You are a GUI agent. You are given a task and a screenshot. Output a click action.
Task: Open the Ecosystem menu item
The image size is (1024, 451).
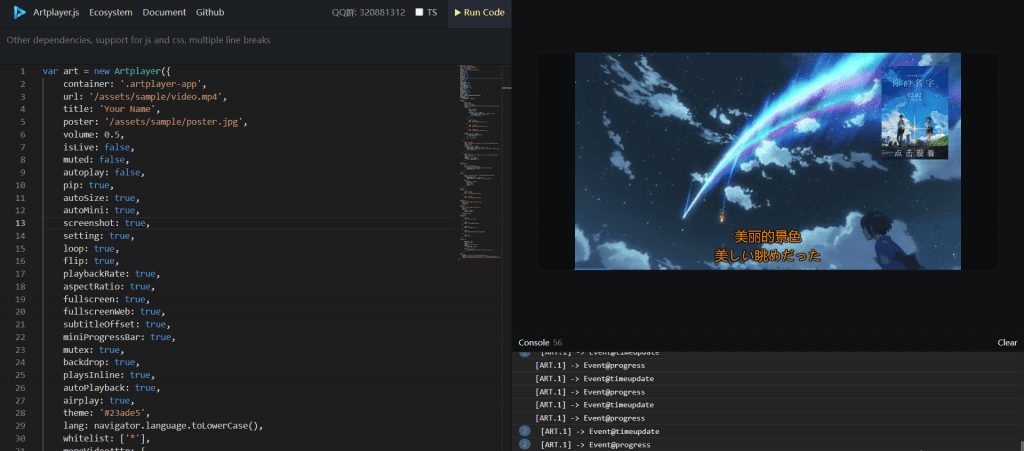(110, 12)
